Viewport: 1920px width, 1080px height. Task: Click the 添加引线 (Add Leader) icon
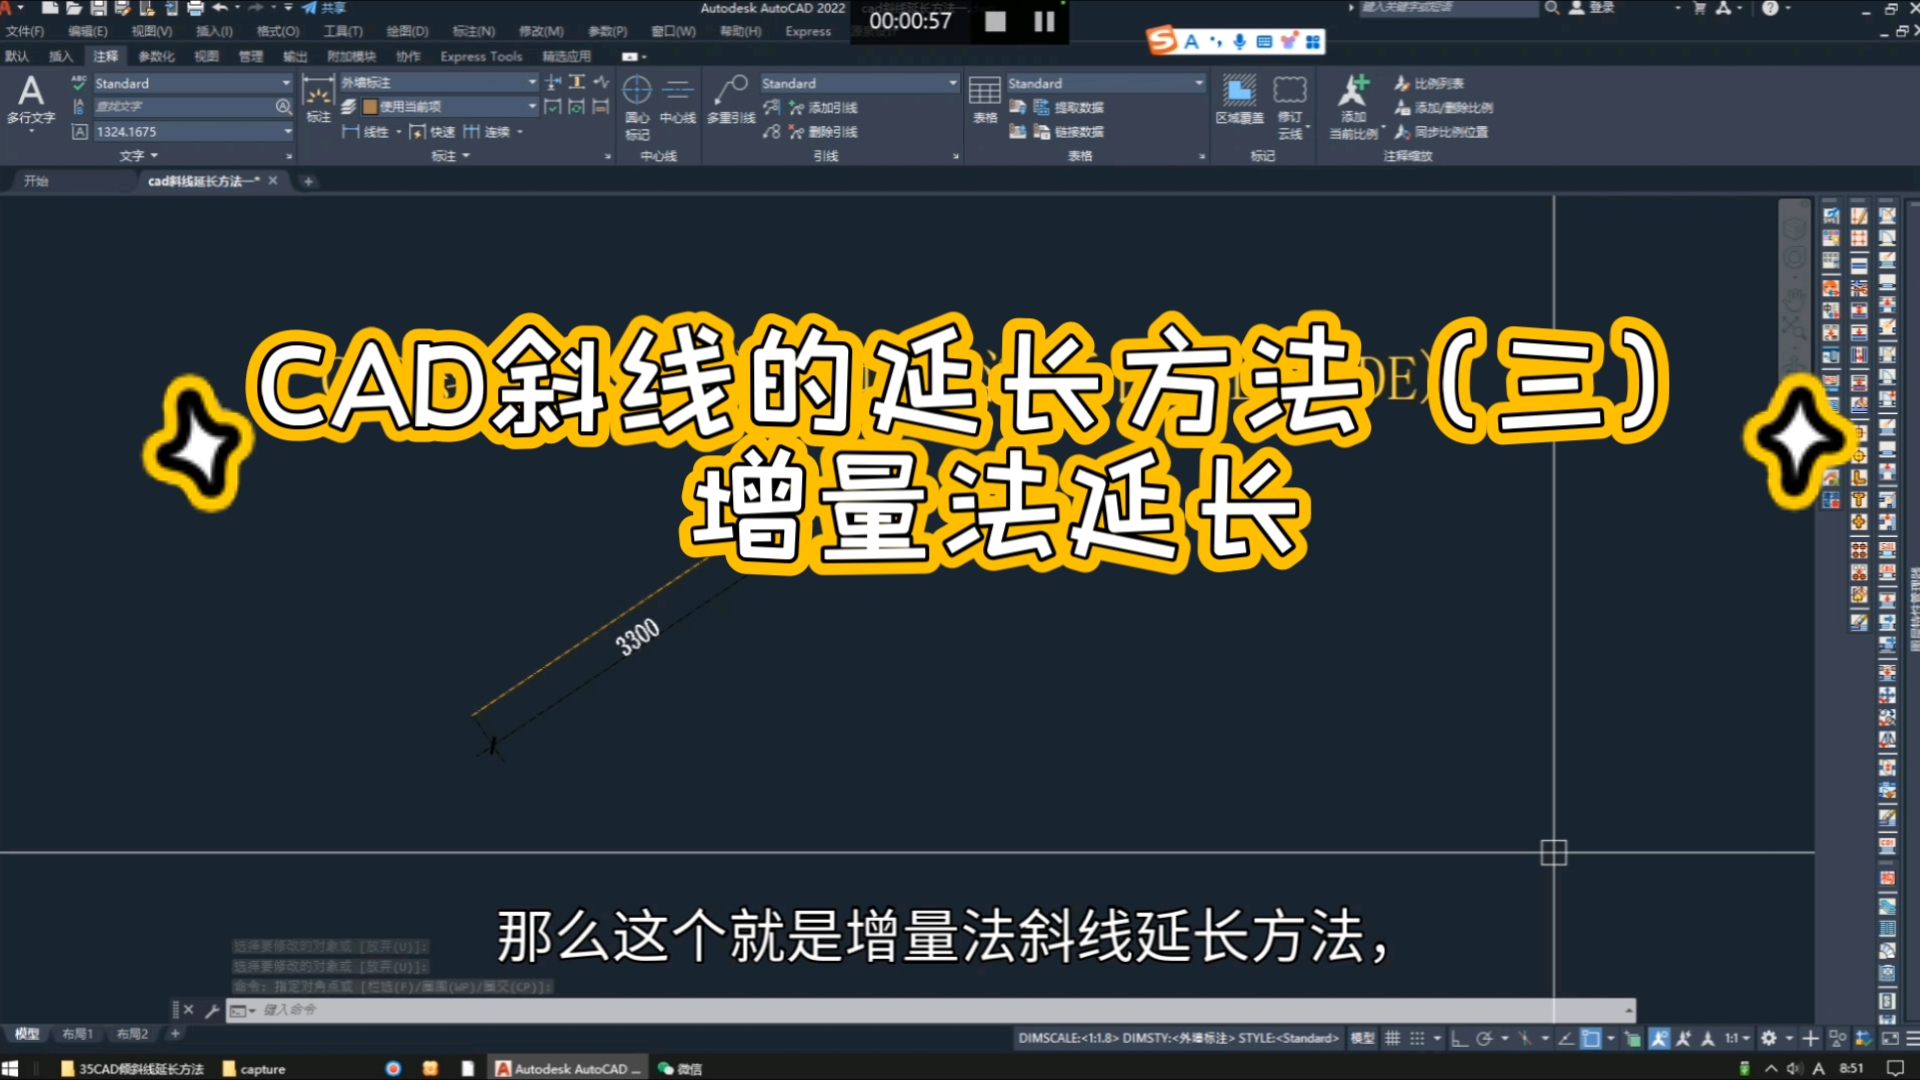point(820,107)
